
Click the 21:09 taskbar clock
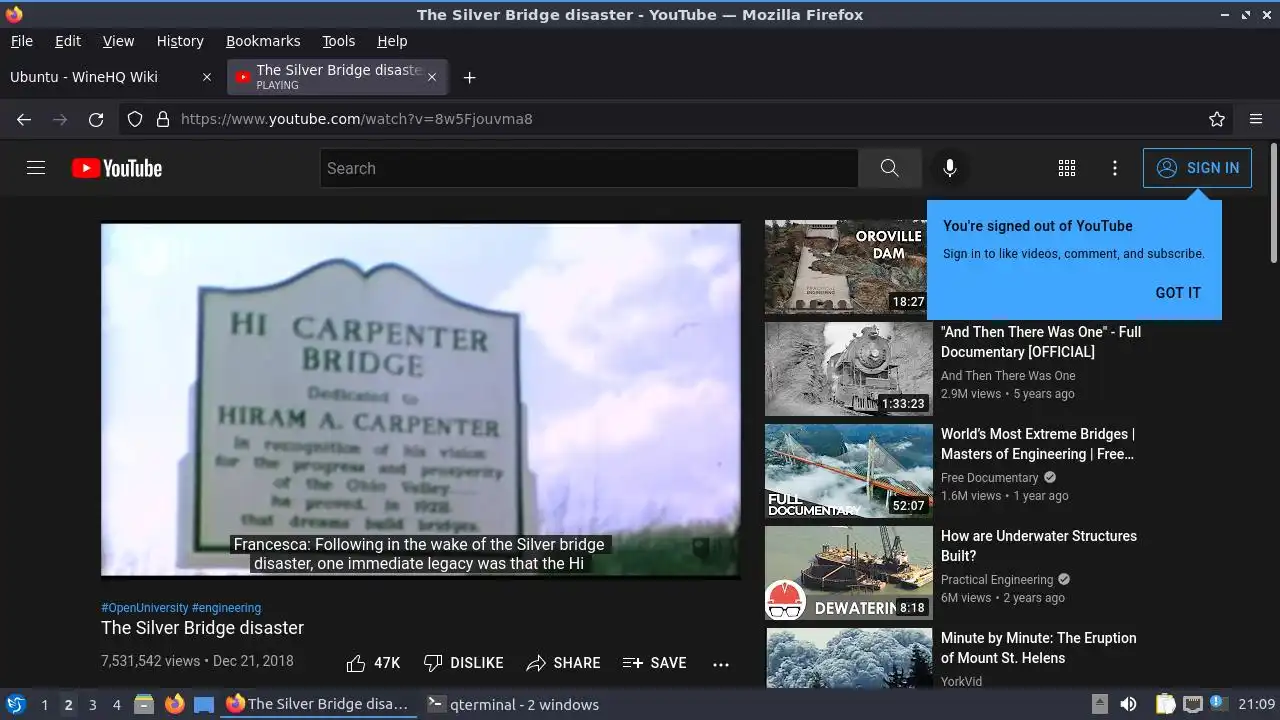pos(1257,705)
